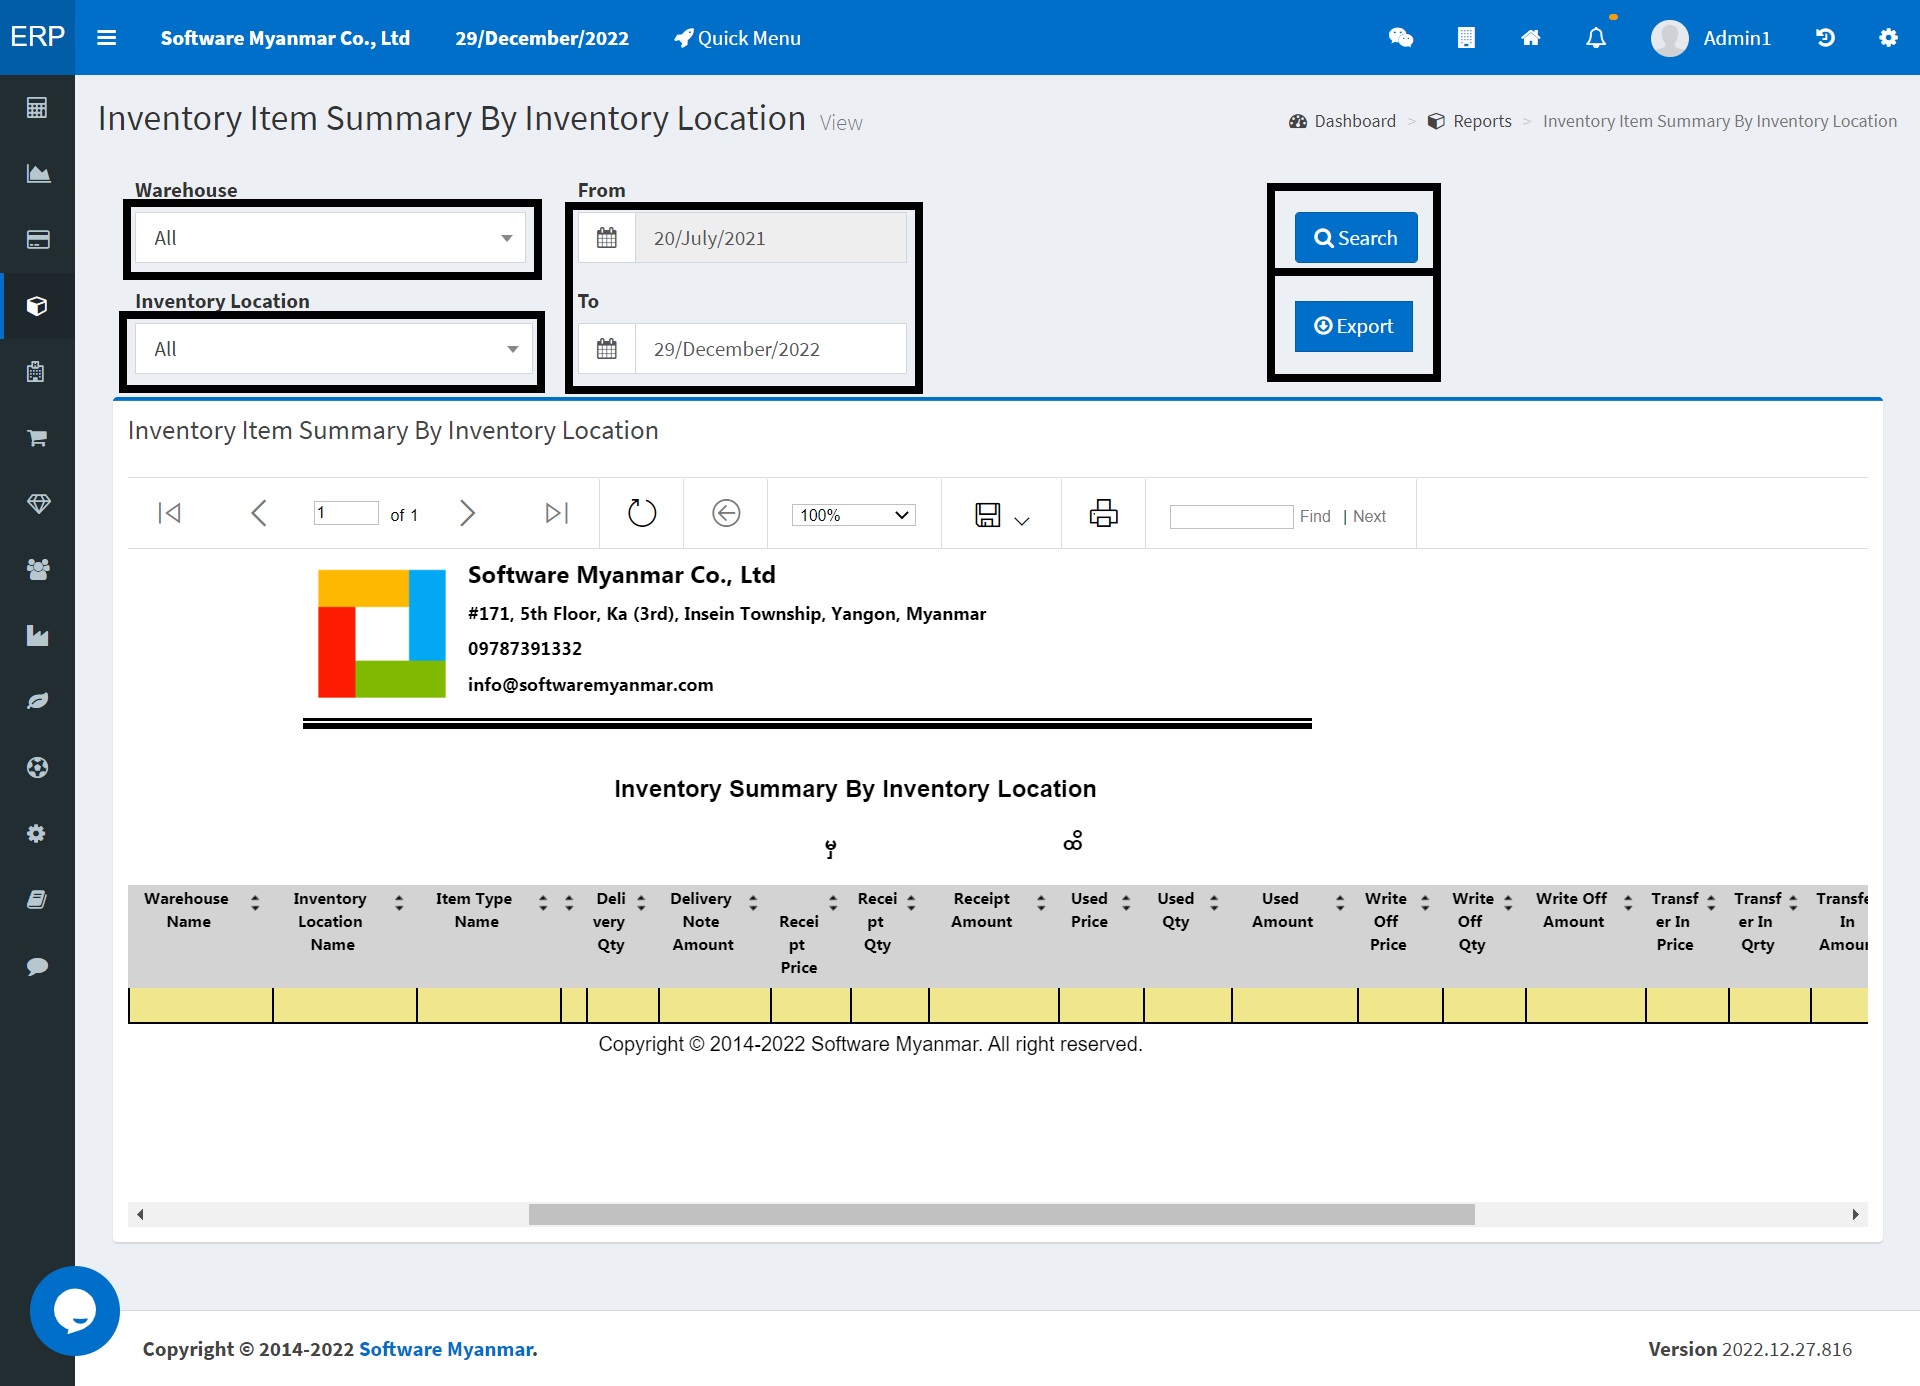
Task: Go to Reports breadcrumb
Action: tap(1470, 121)
